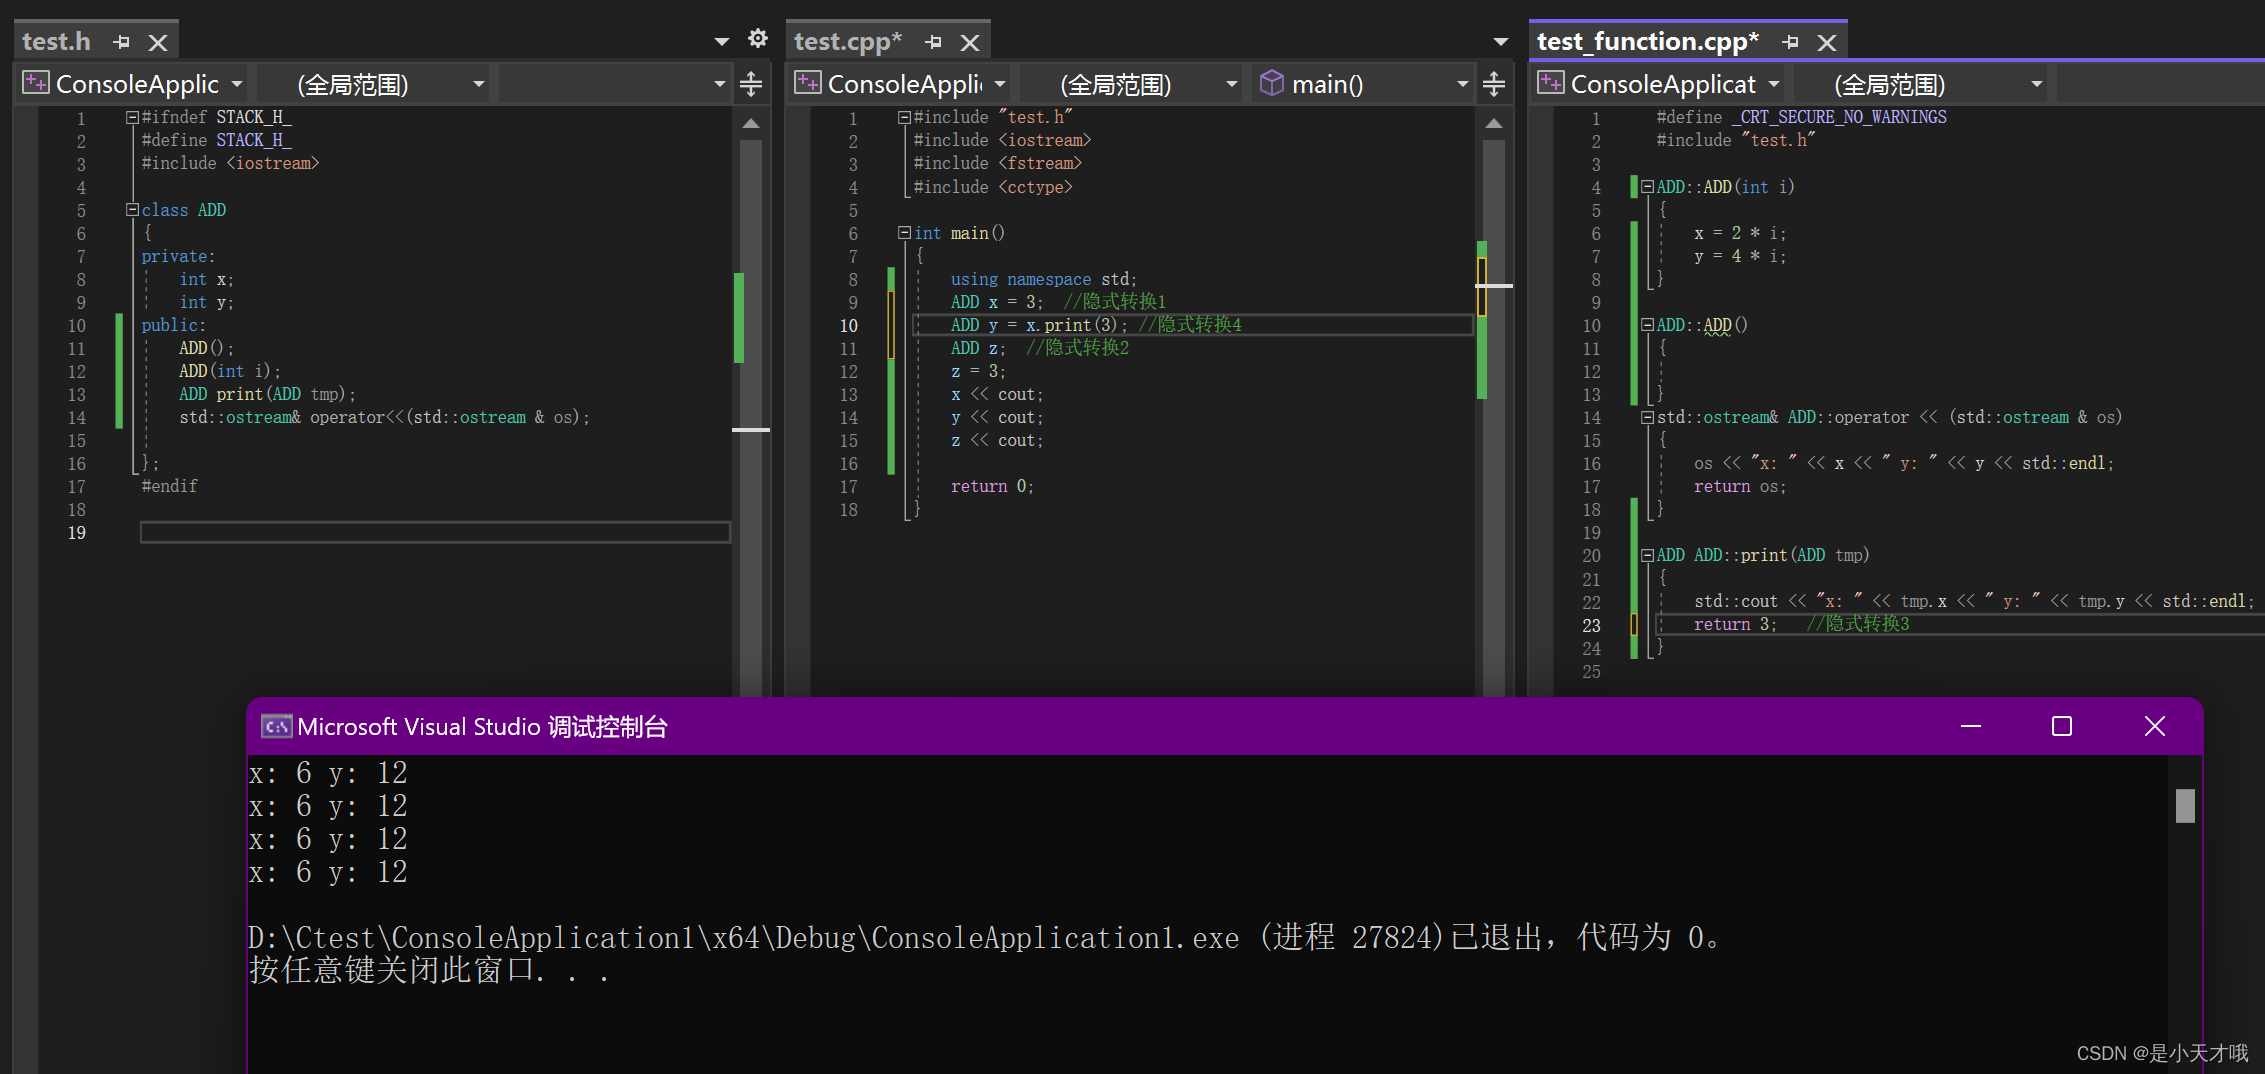Switch to the test.h tab
The width and height of the screenshot is (2265, 1074).
pos(56,41)
